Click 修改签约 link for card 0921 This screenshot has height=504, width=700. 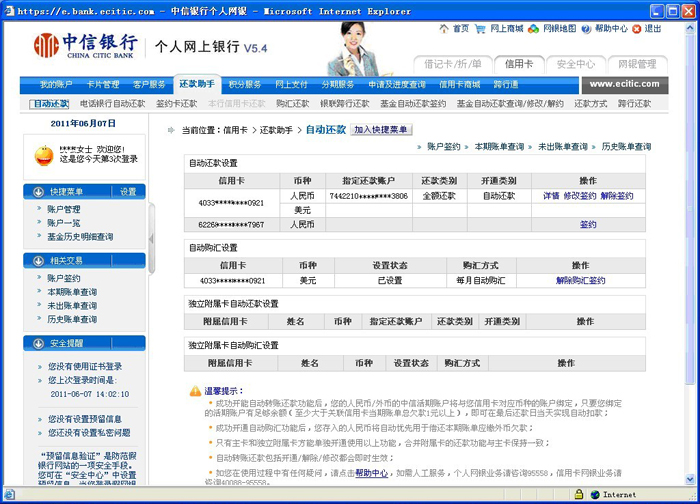tap(579, 196)
